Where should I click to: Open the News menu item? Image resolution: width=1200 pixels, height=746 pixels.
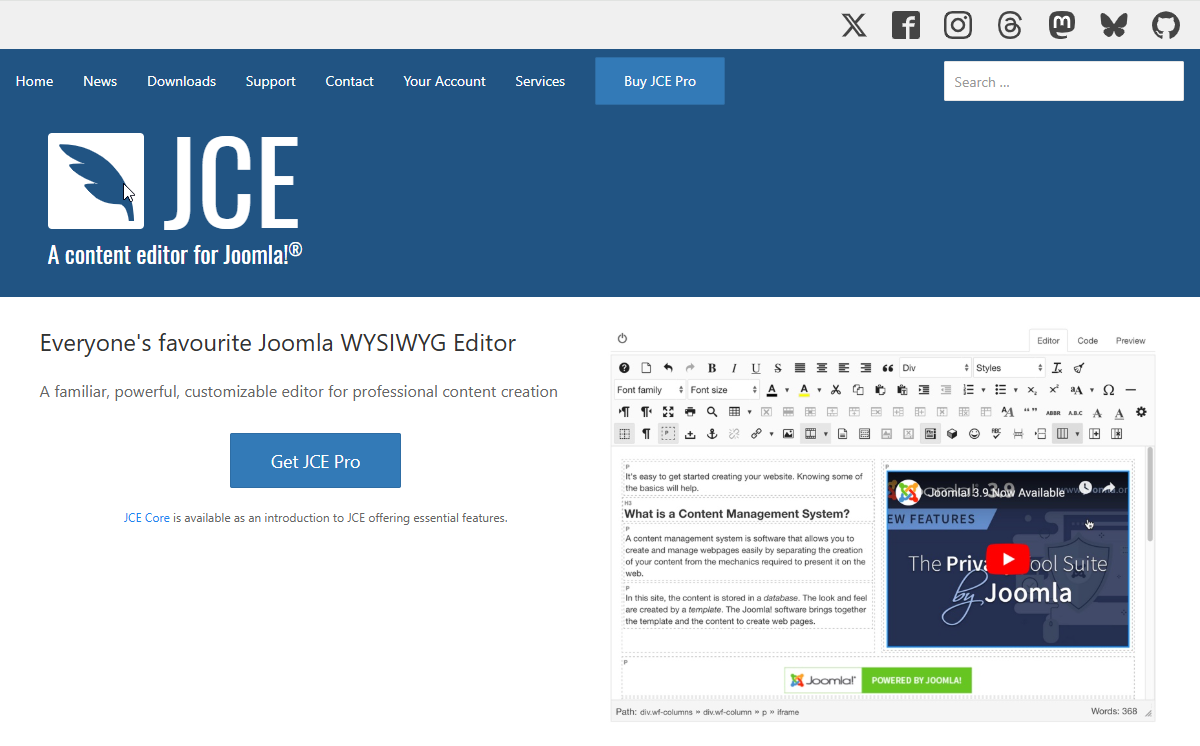coord(100,81)
